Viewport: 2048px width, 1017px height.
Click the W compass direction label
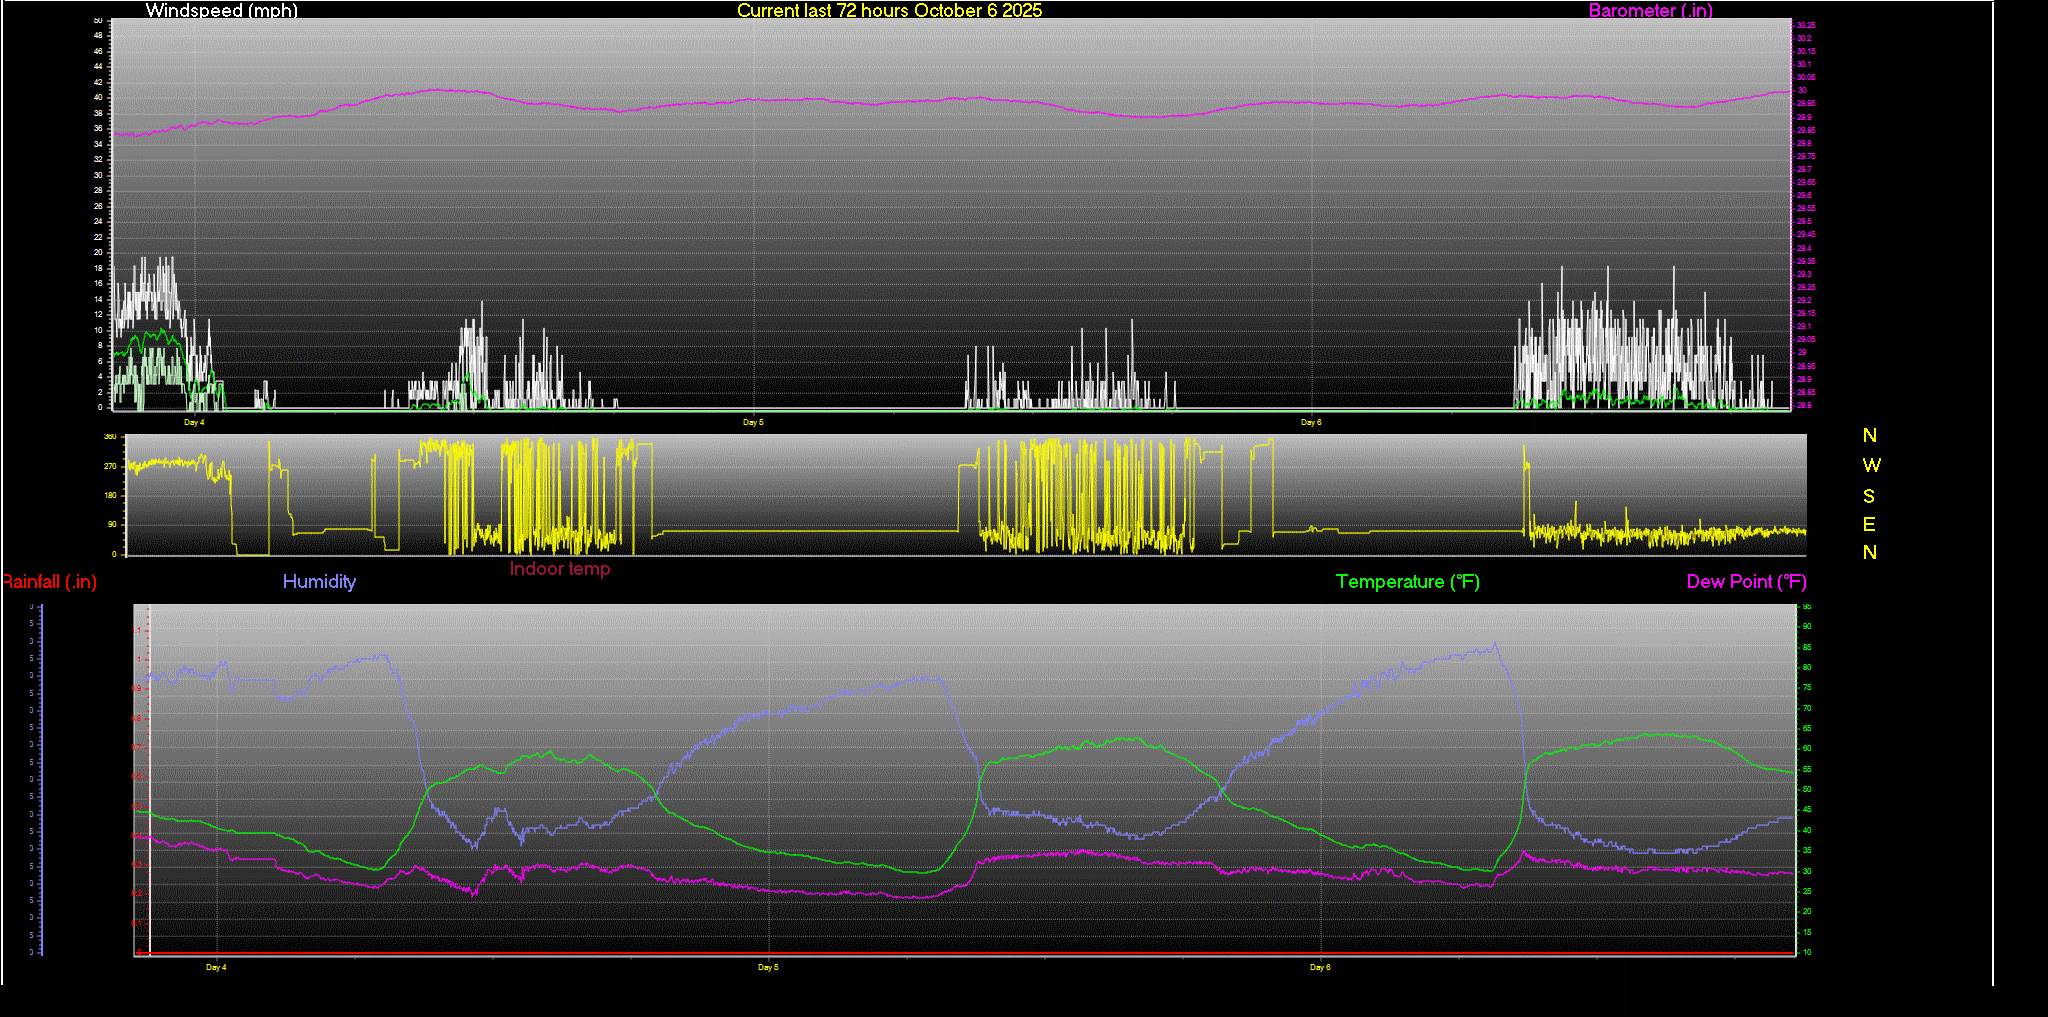[1871, 466]
